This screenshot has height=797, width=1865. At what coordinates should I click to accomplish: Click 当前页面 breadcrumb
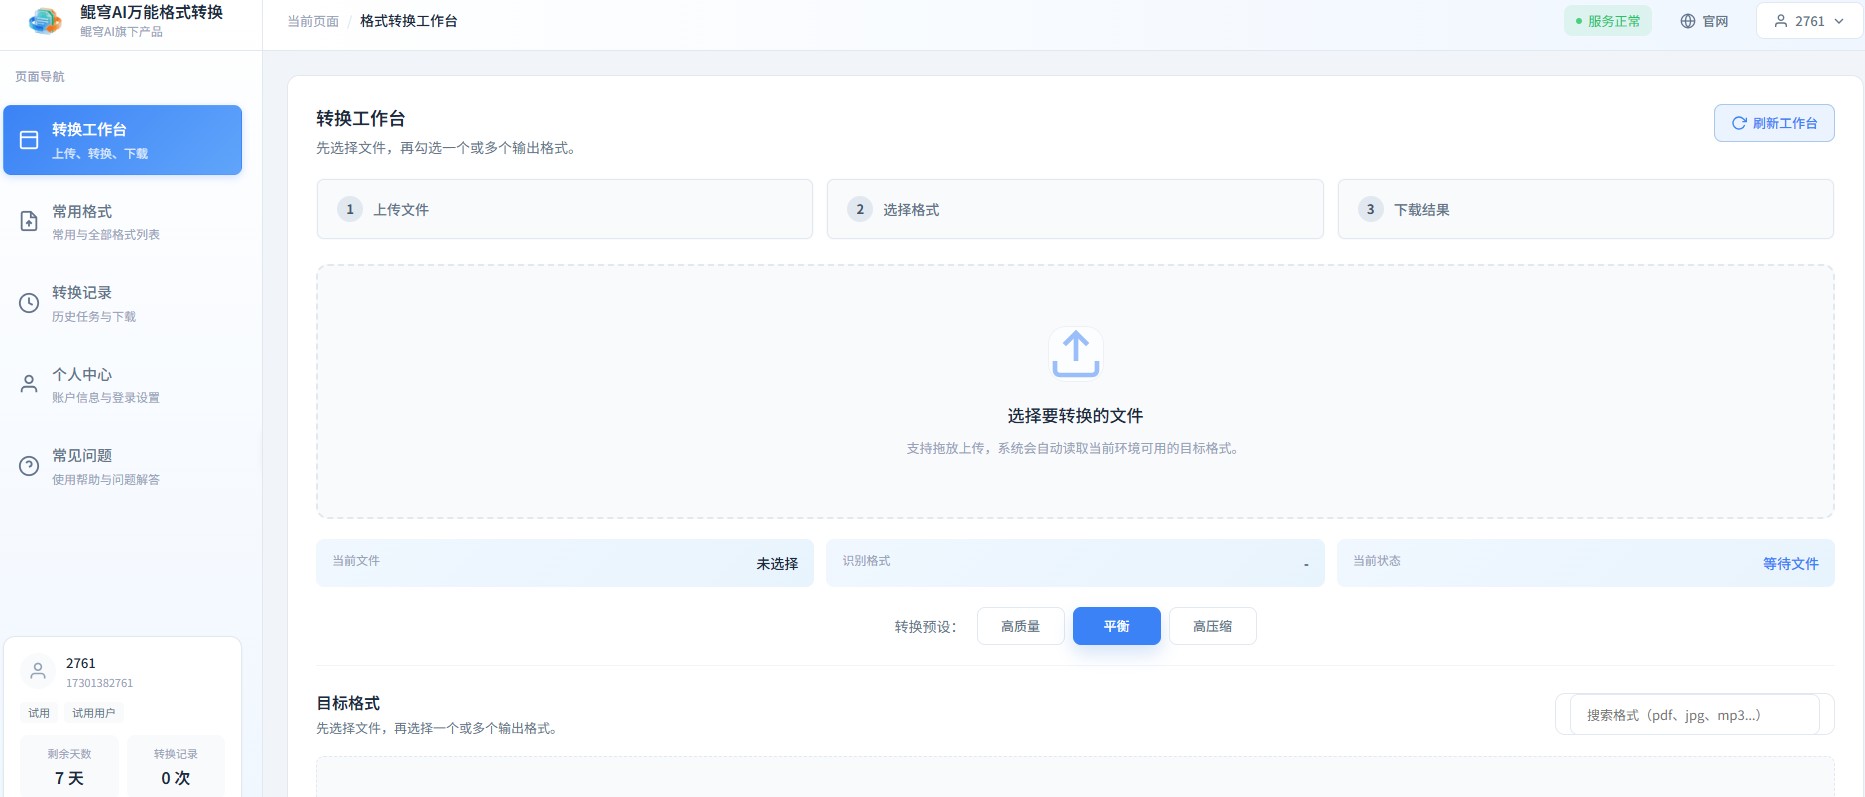tap(313, 21)
